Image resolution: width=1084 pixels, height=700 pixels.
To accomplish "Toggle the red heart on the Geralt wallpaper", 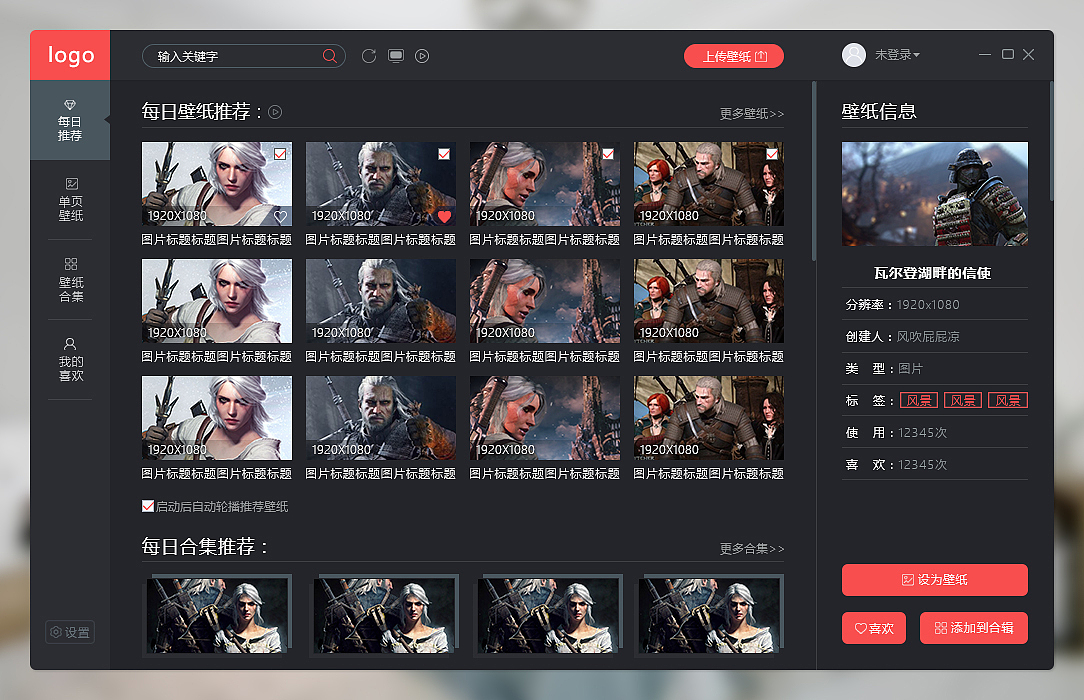I will pyautogui.click(x=442, y=215).
